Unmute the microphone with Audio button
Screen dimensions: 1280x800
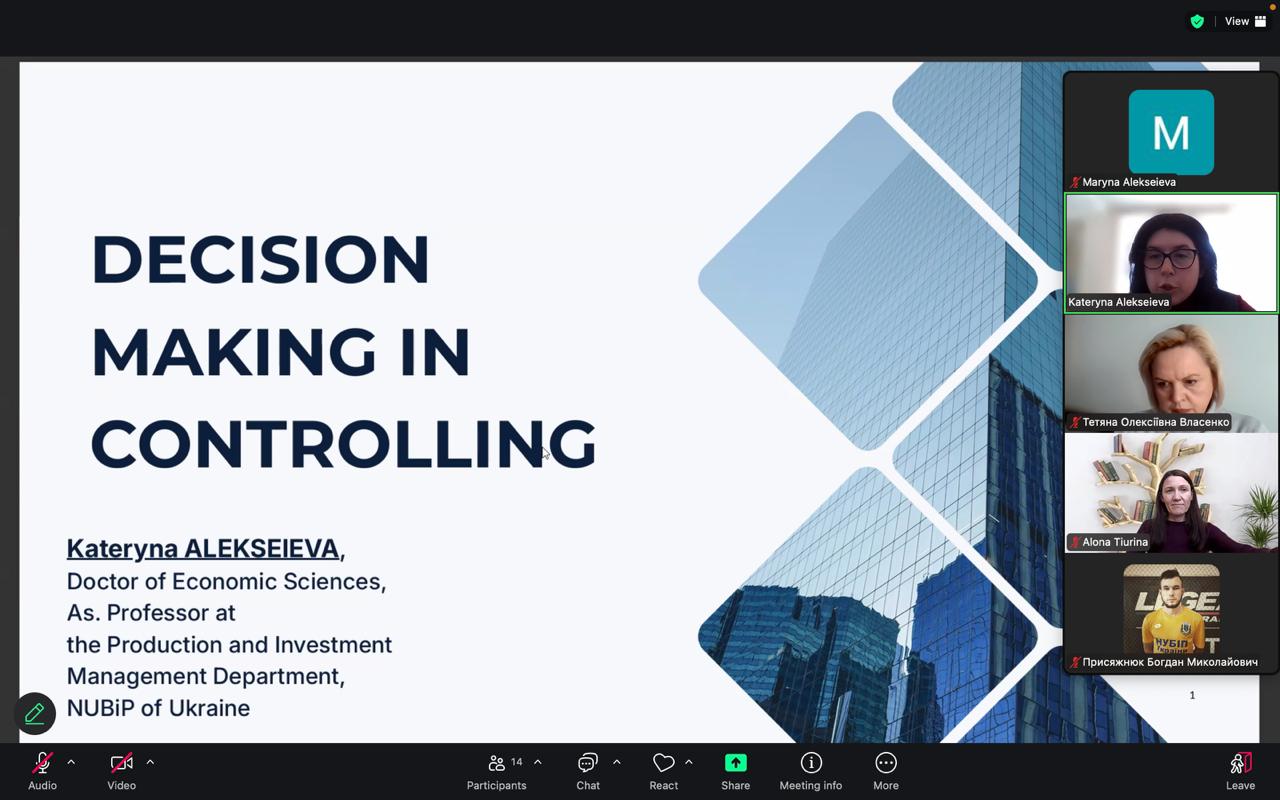(x=42, y=770)
